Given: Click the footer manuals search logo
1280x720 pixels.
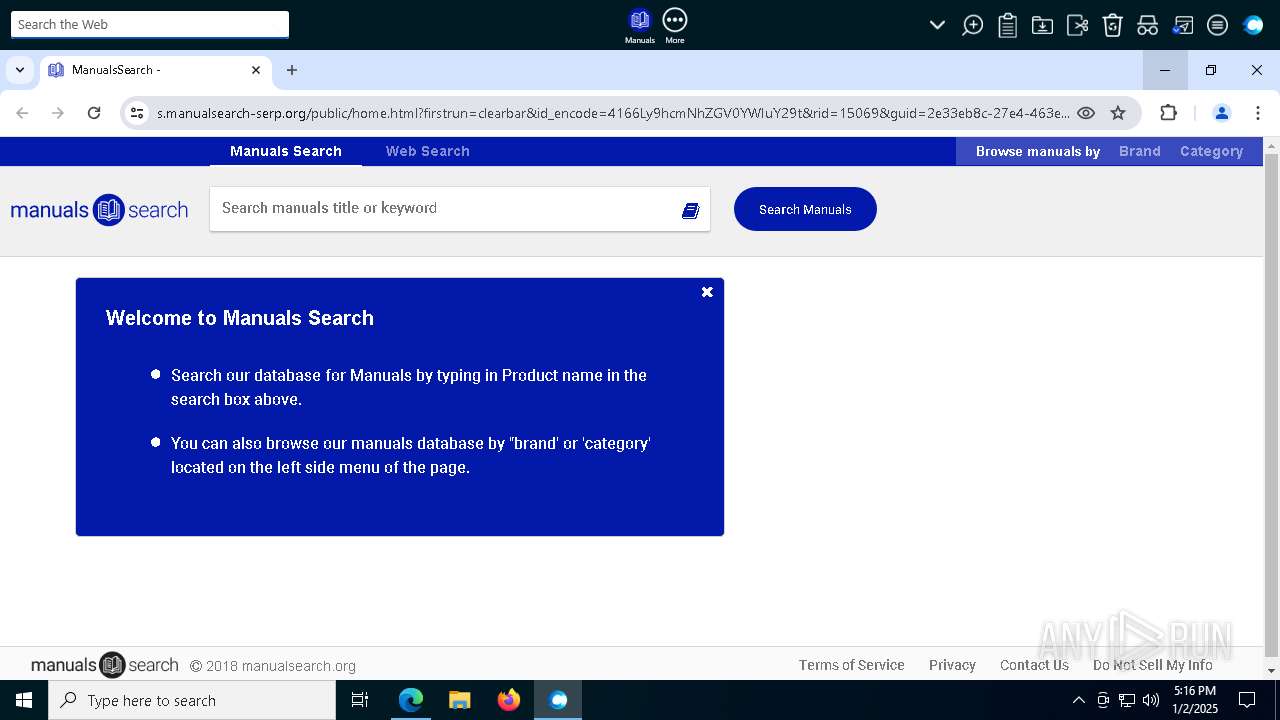Looking at the screenshot, I should [x=105, y=665].
